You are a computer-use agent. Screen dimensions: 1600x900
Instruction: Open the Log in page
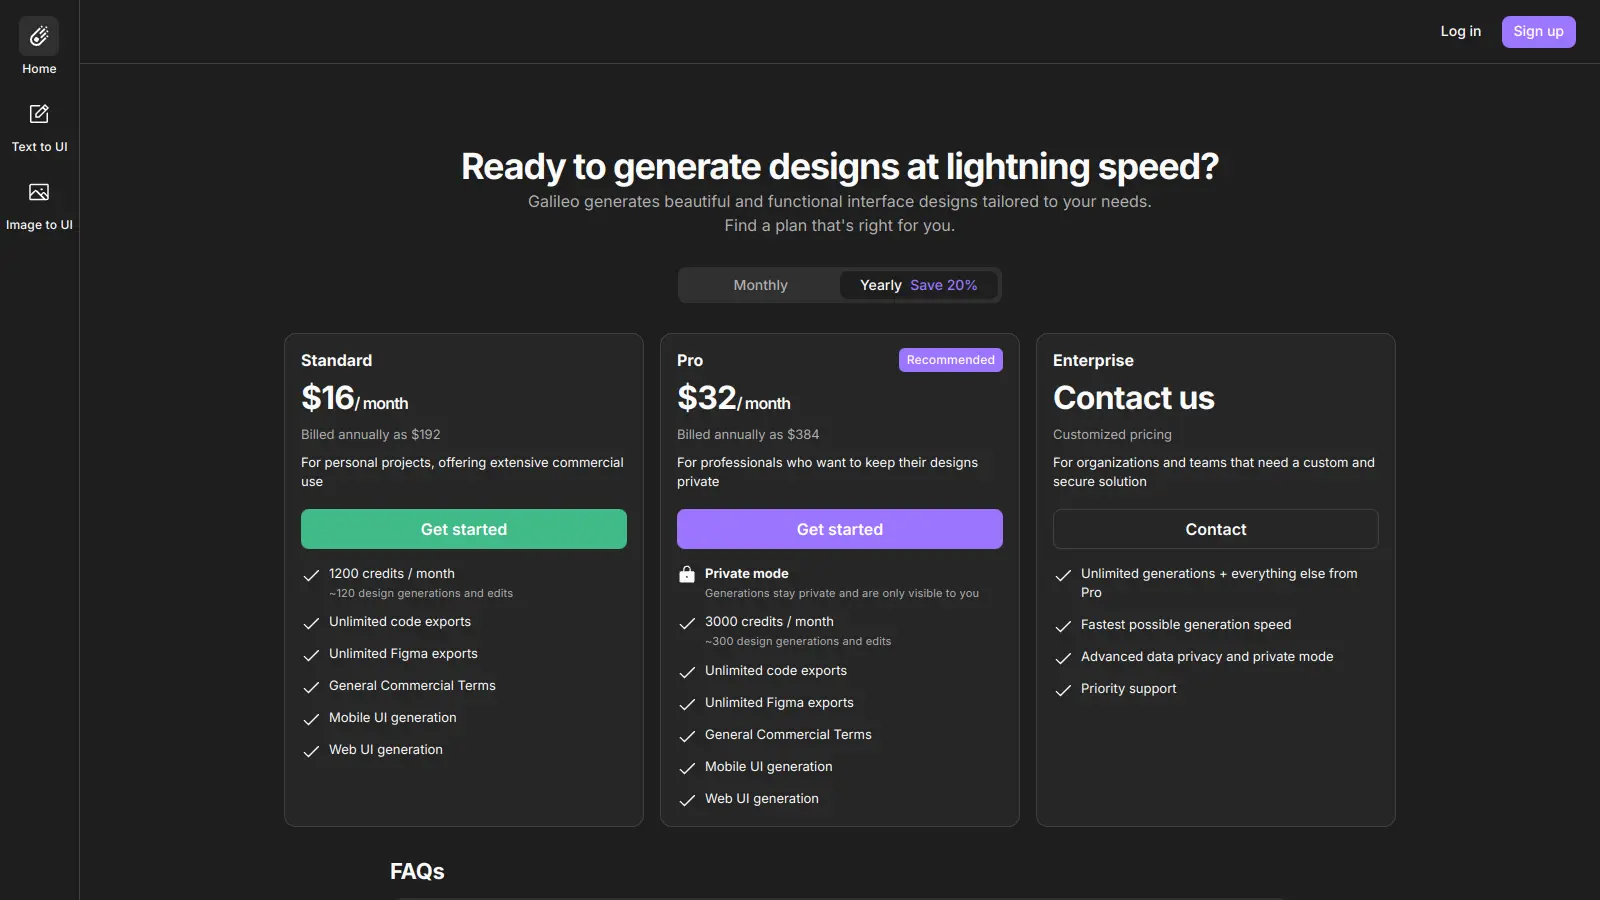(1460, 31)
